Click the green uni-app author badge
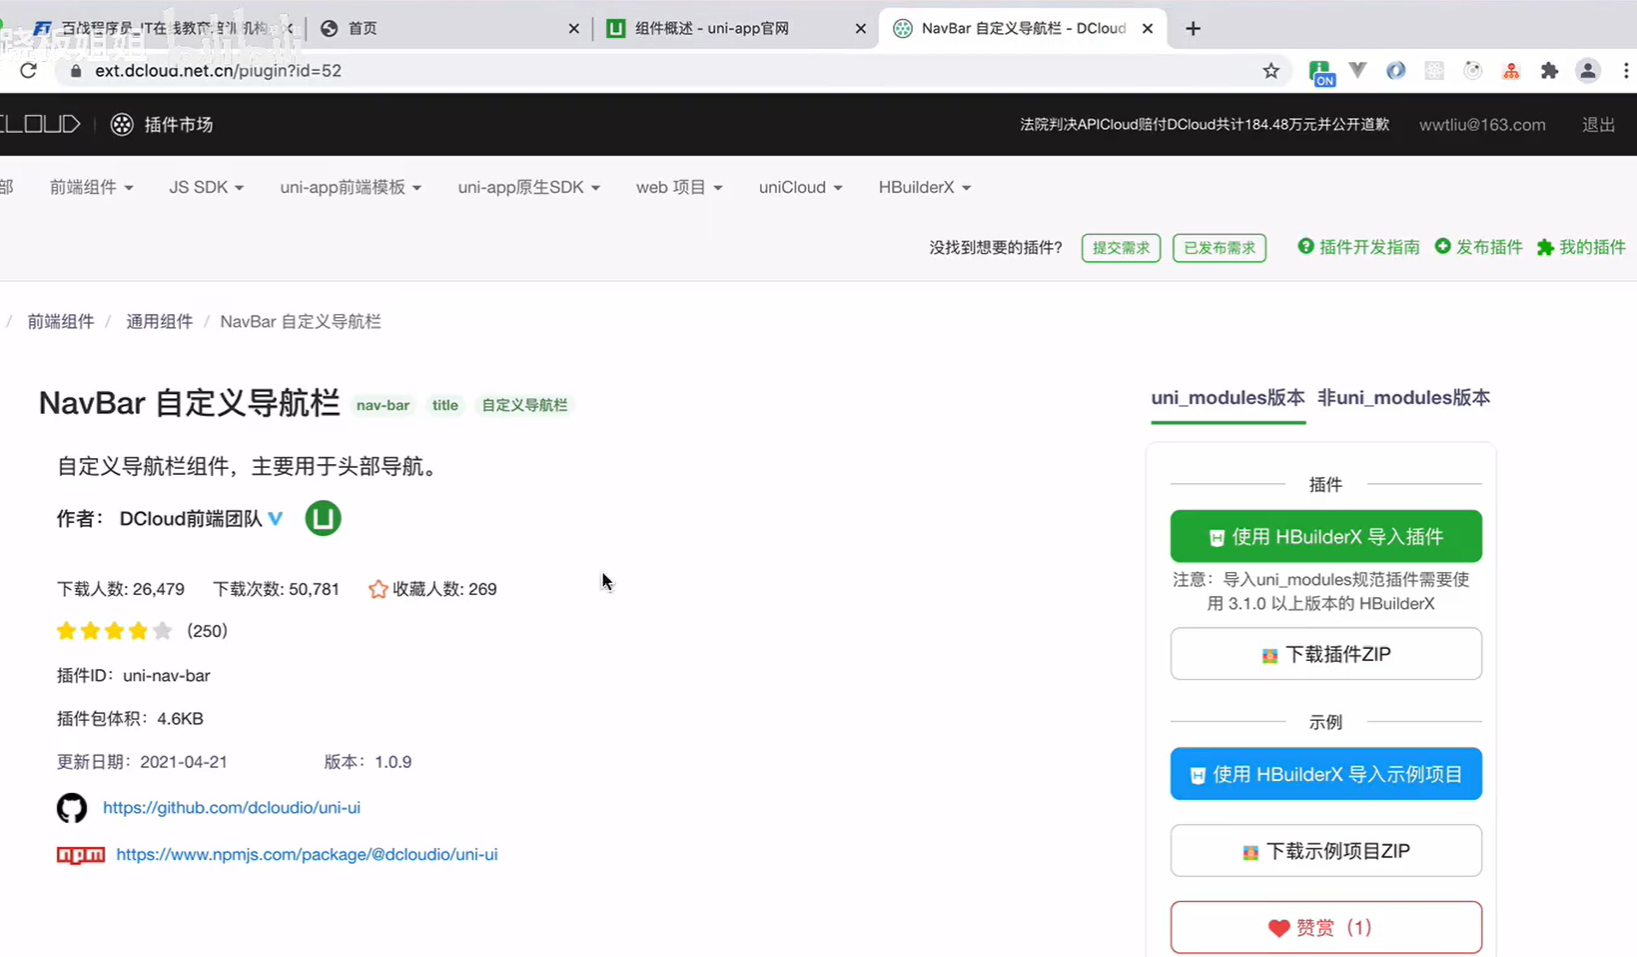 (x=323, y=518)
